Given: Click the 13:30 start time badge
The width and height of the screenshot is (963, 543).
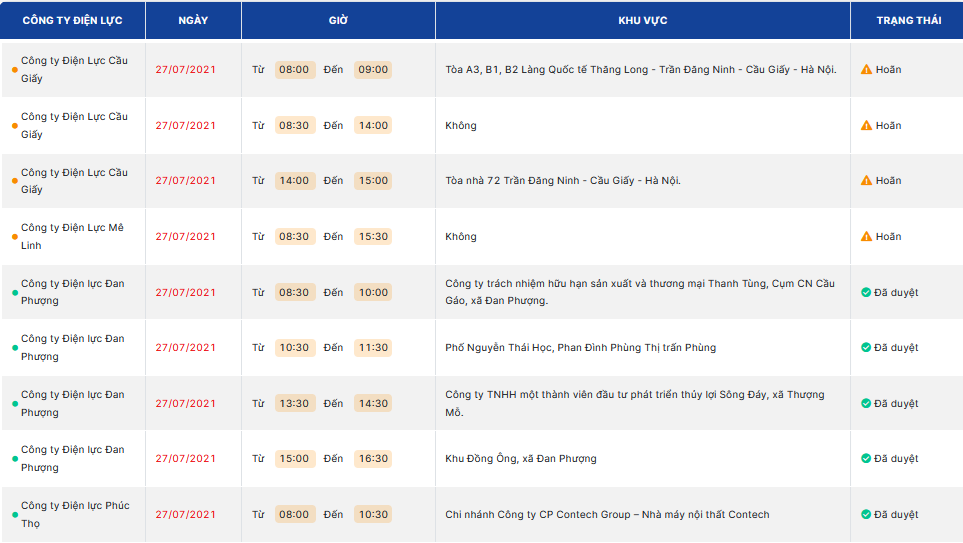Looking at the screenshot, I should click(294, 404).
